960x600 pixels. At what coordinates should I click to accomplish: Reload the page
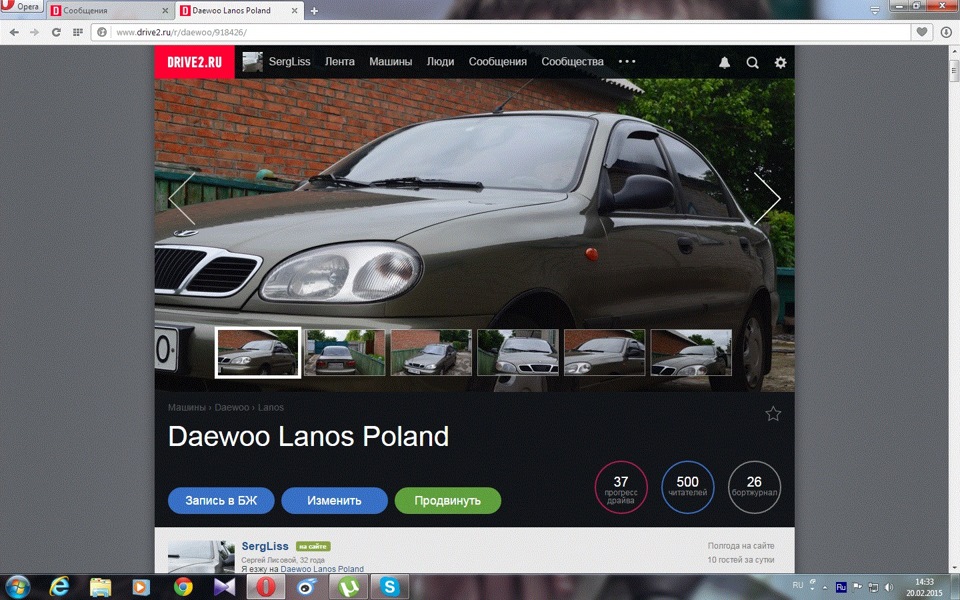[x=56, y=32]
